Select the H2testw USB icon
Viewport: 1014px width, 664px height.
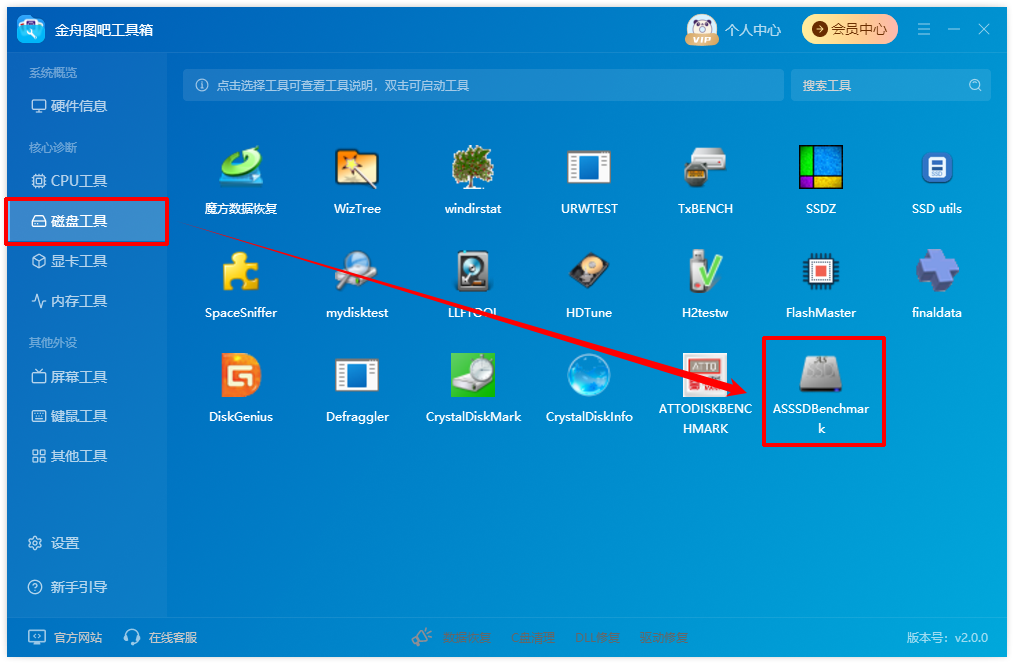705,271
